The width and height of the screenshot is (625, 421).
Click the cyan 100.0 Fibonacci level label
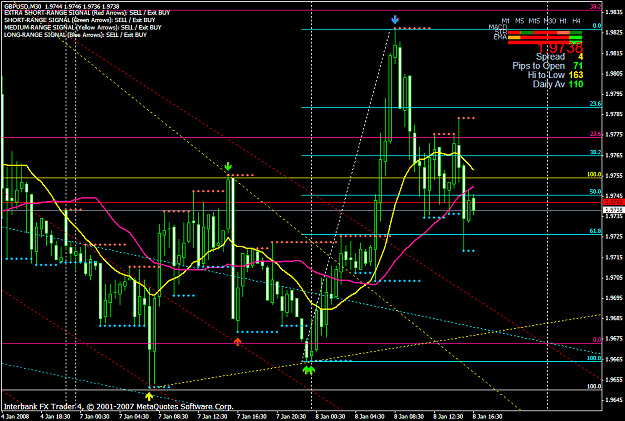(594, 358)
